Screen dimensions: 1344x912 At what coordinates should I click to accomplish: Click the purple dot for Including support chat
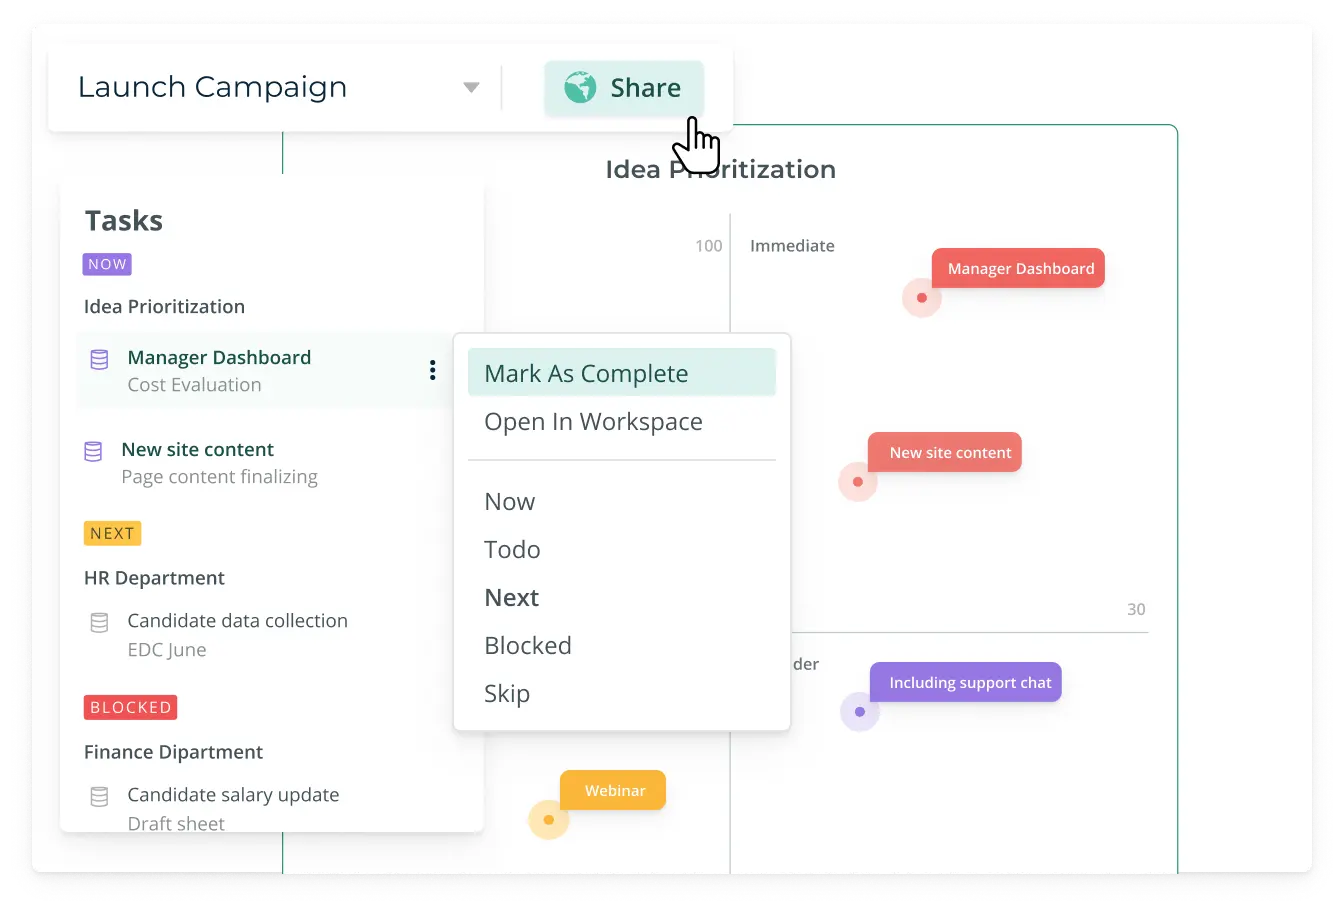coord(859,712)
